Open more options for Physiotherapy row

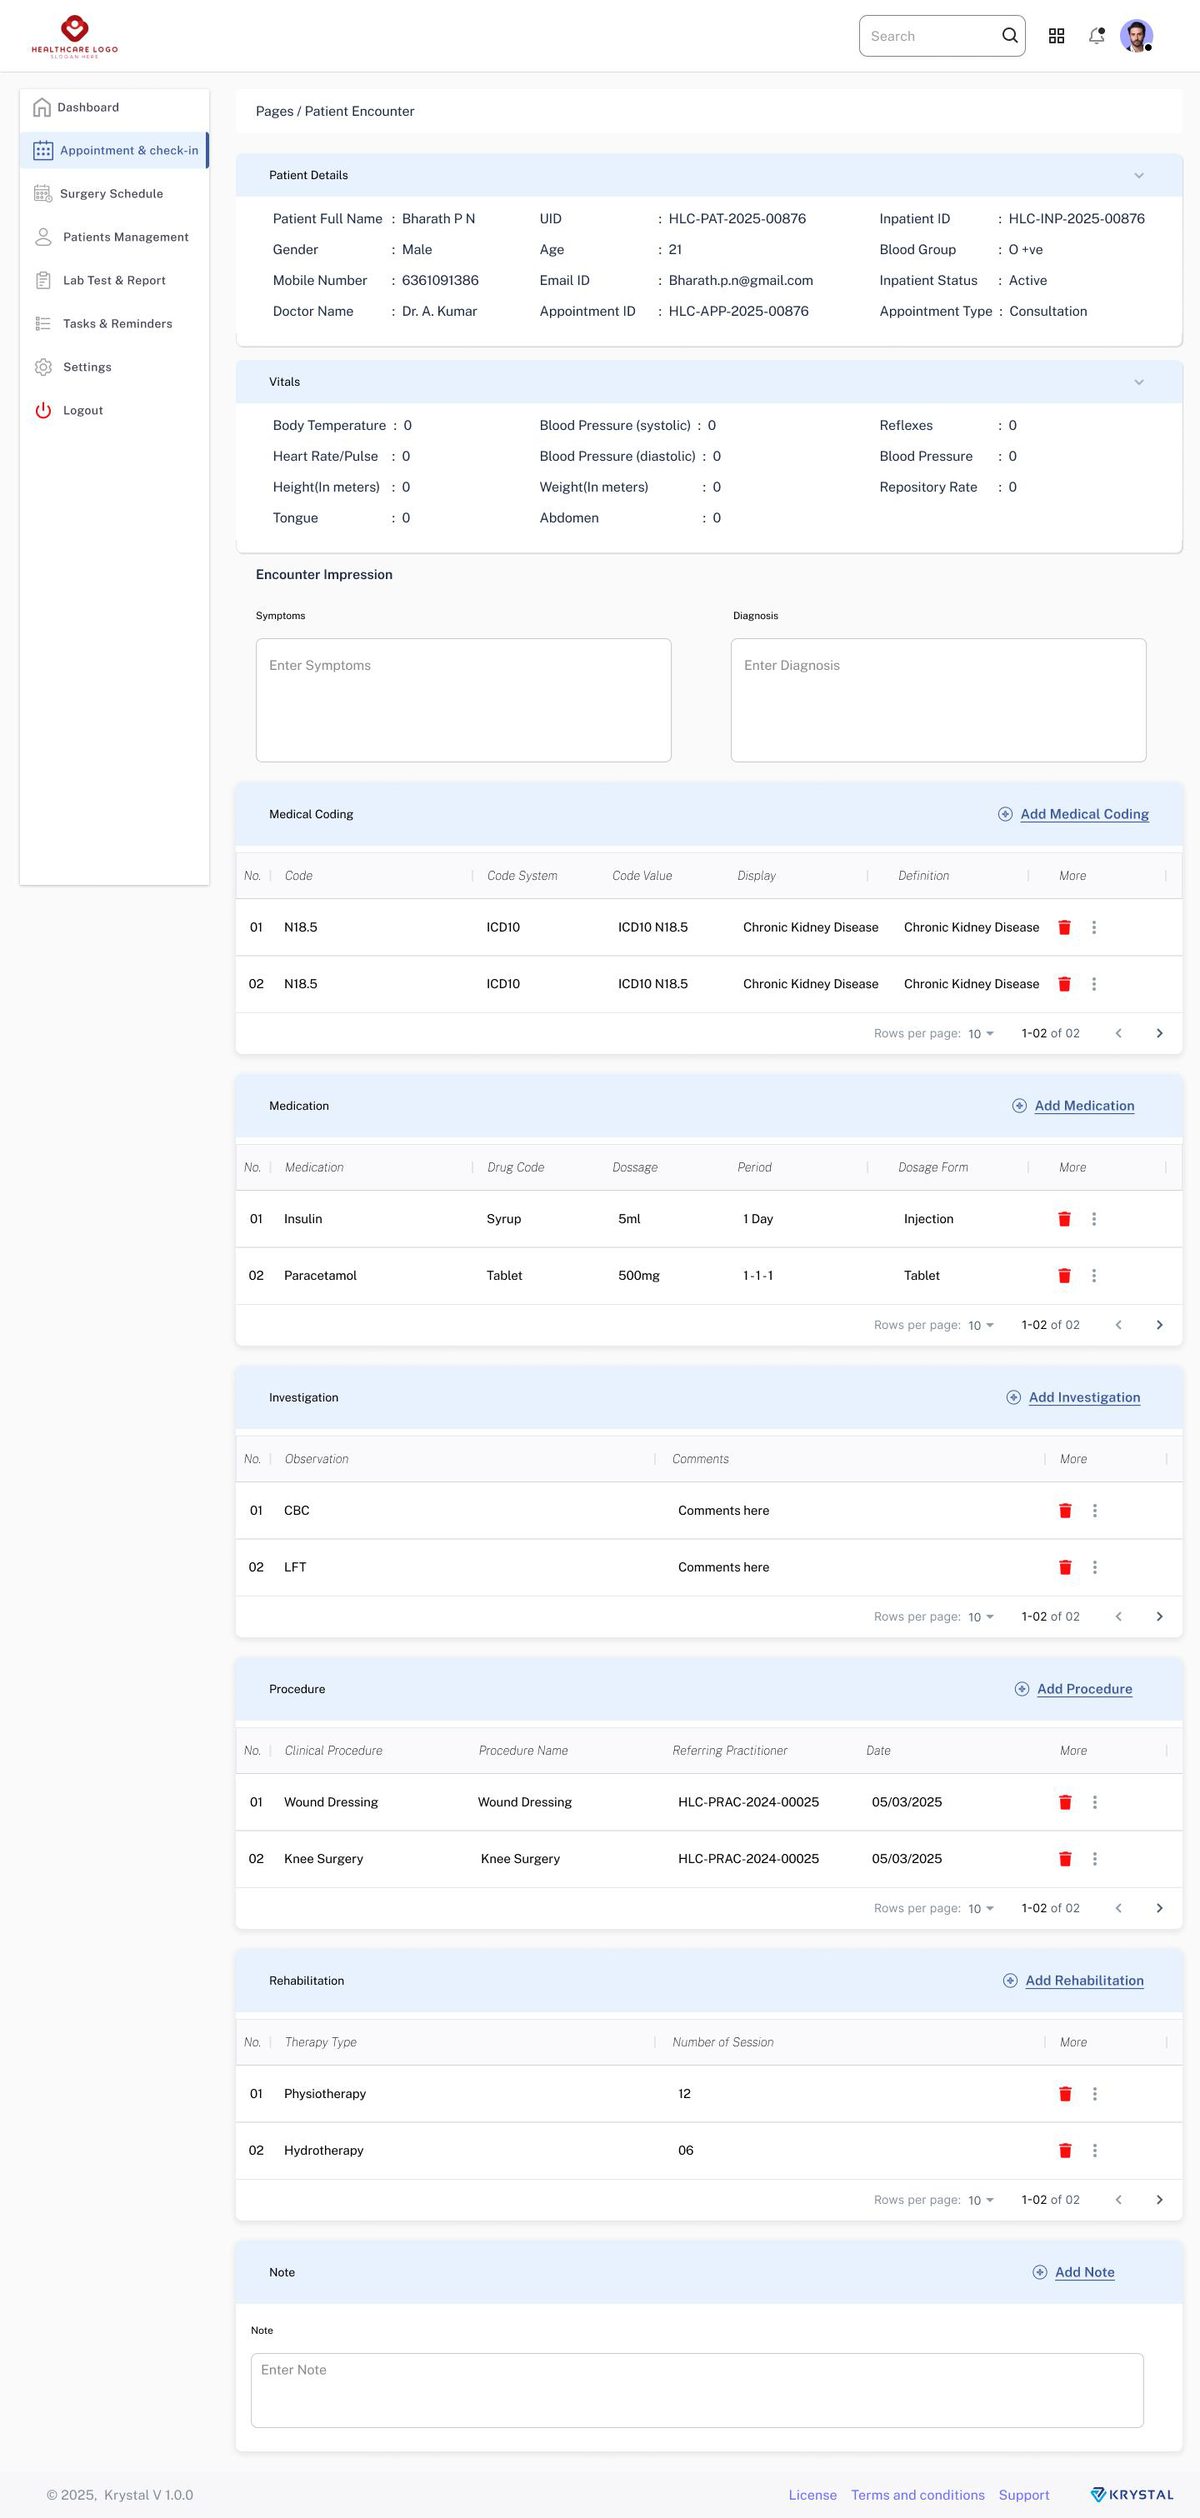pos(1095,2094)
